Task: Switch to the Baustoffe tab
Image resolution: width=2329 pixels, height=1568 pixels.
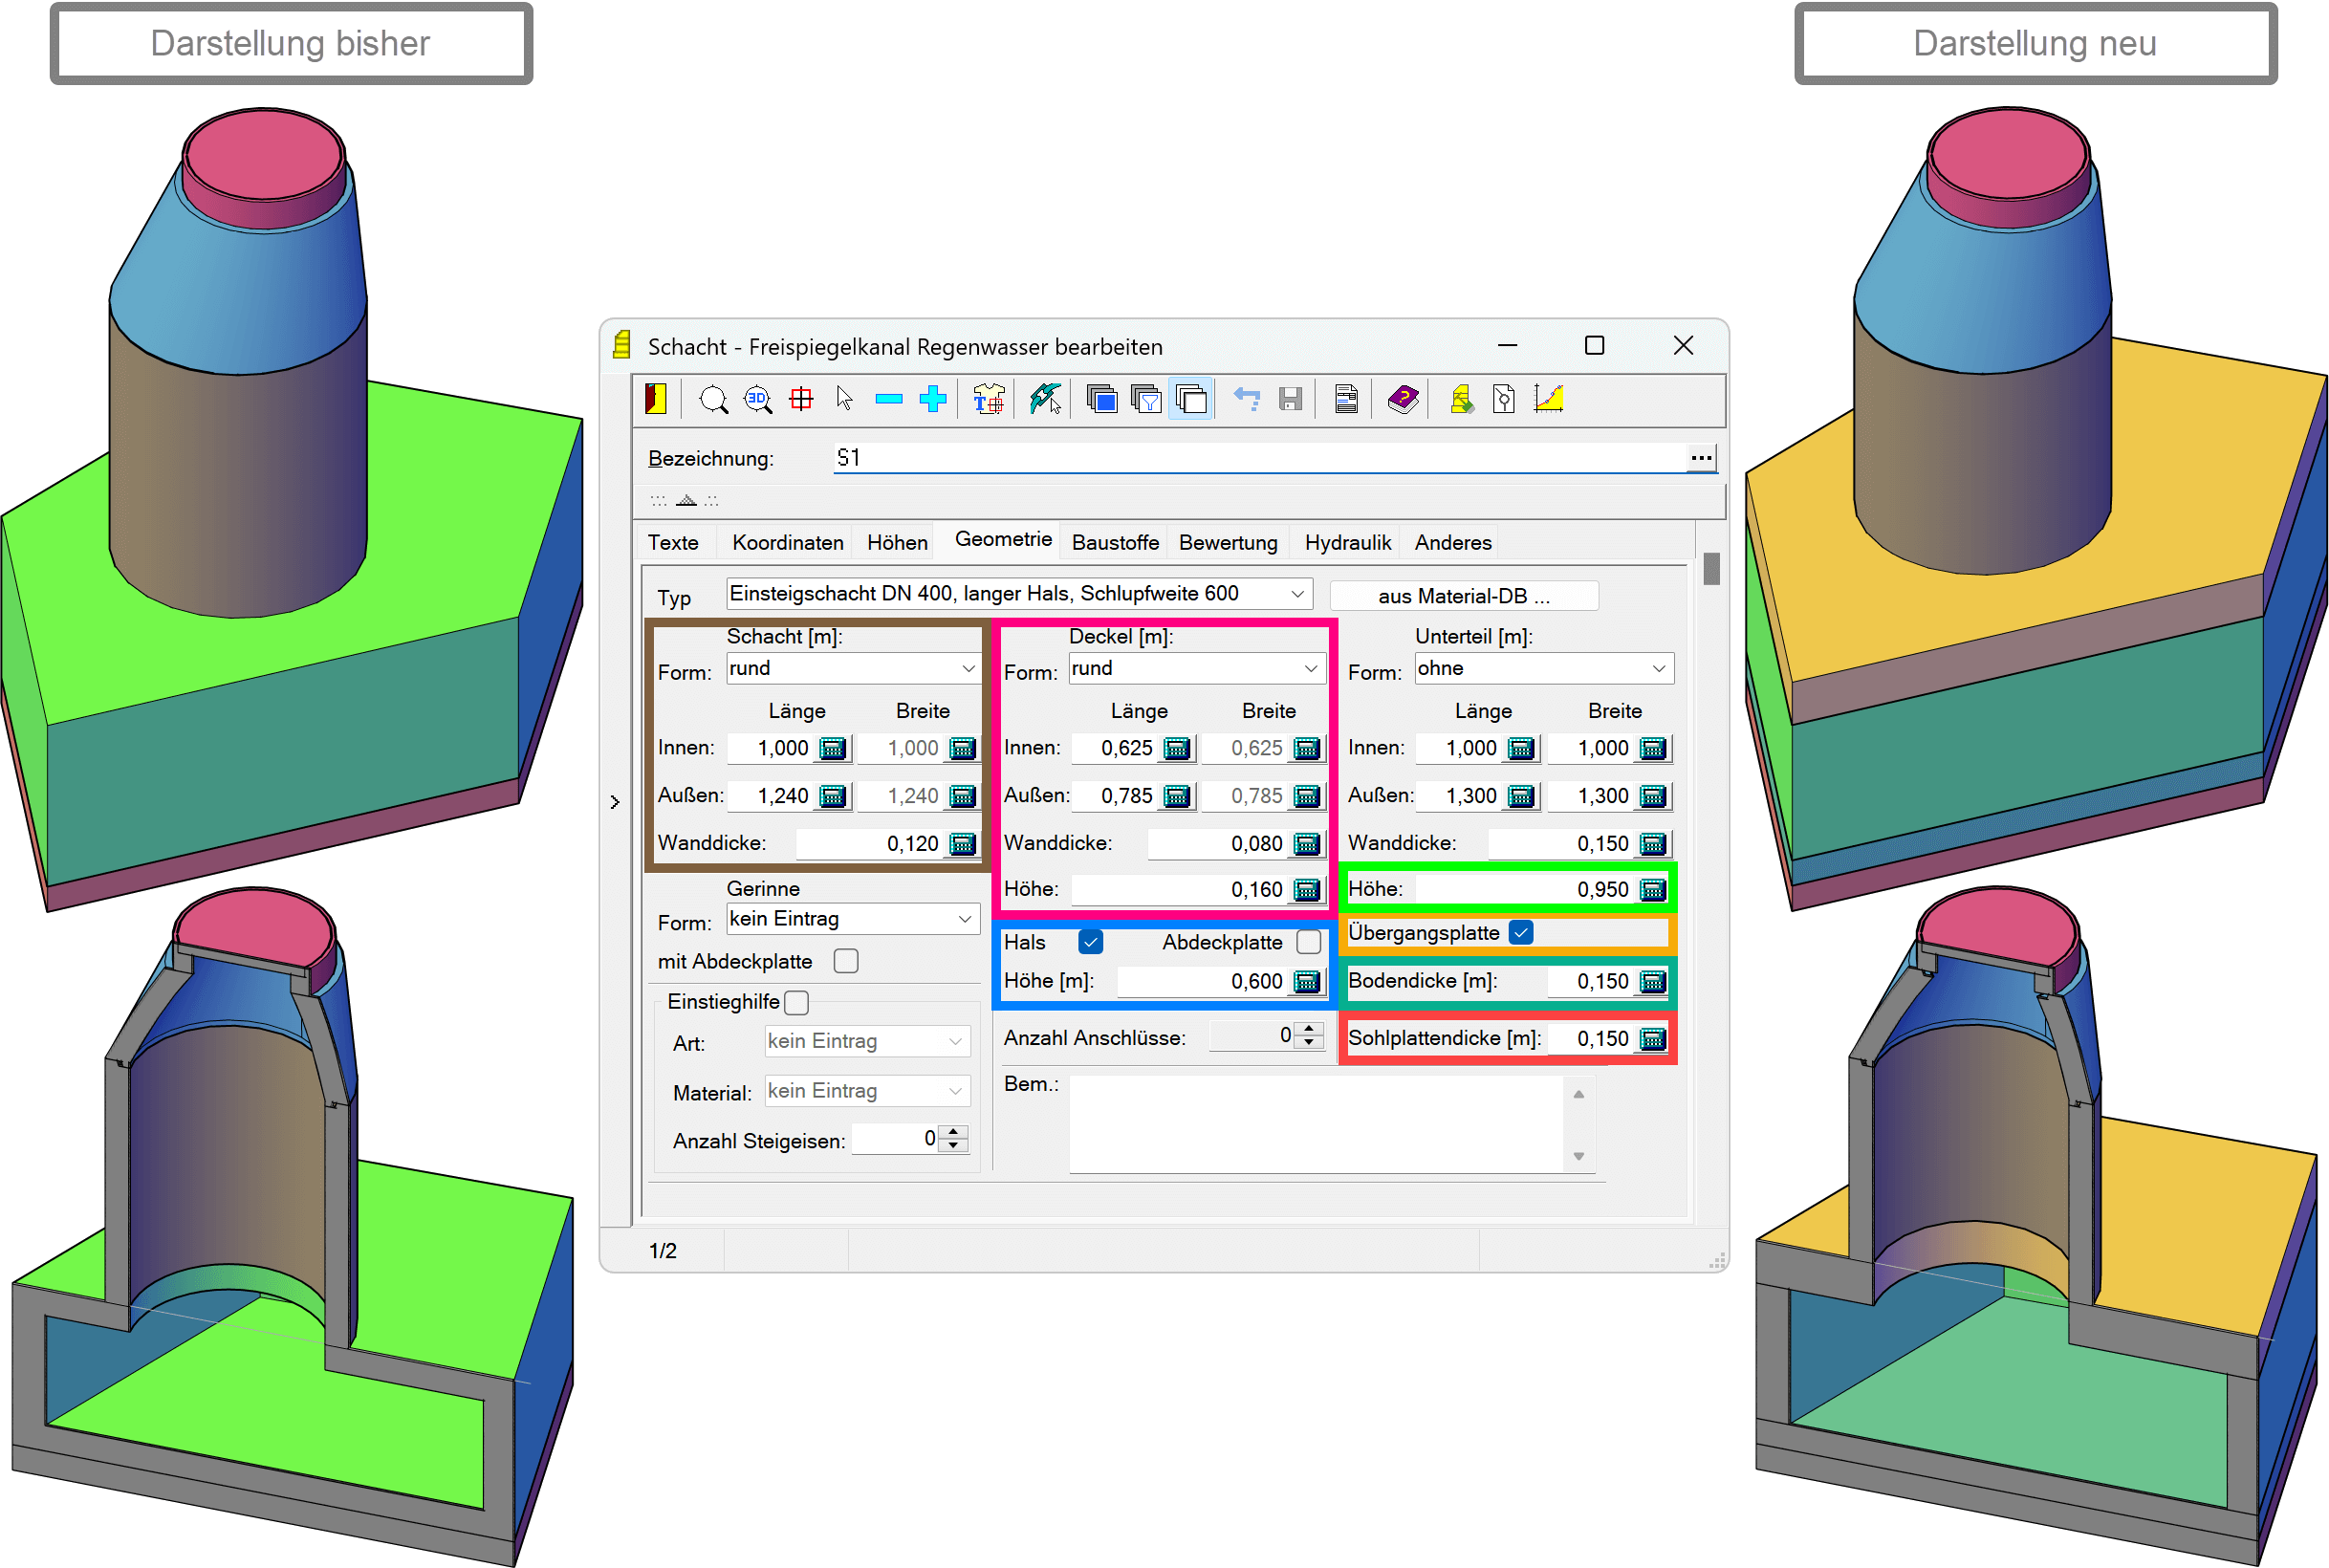Action: (x=1114, y=542)
